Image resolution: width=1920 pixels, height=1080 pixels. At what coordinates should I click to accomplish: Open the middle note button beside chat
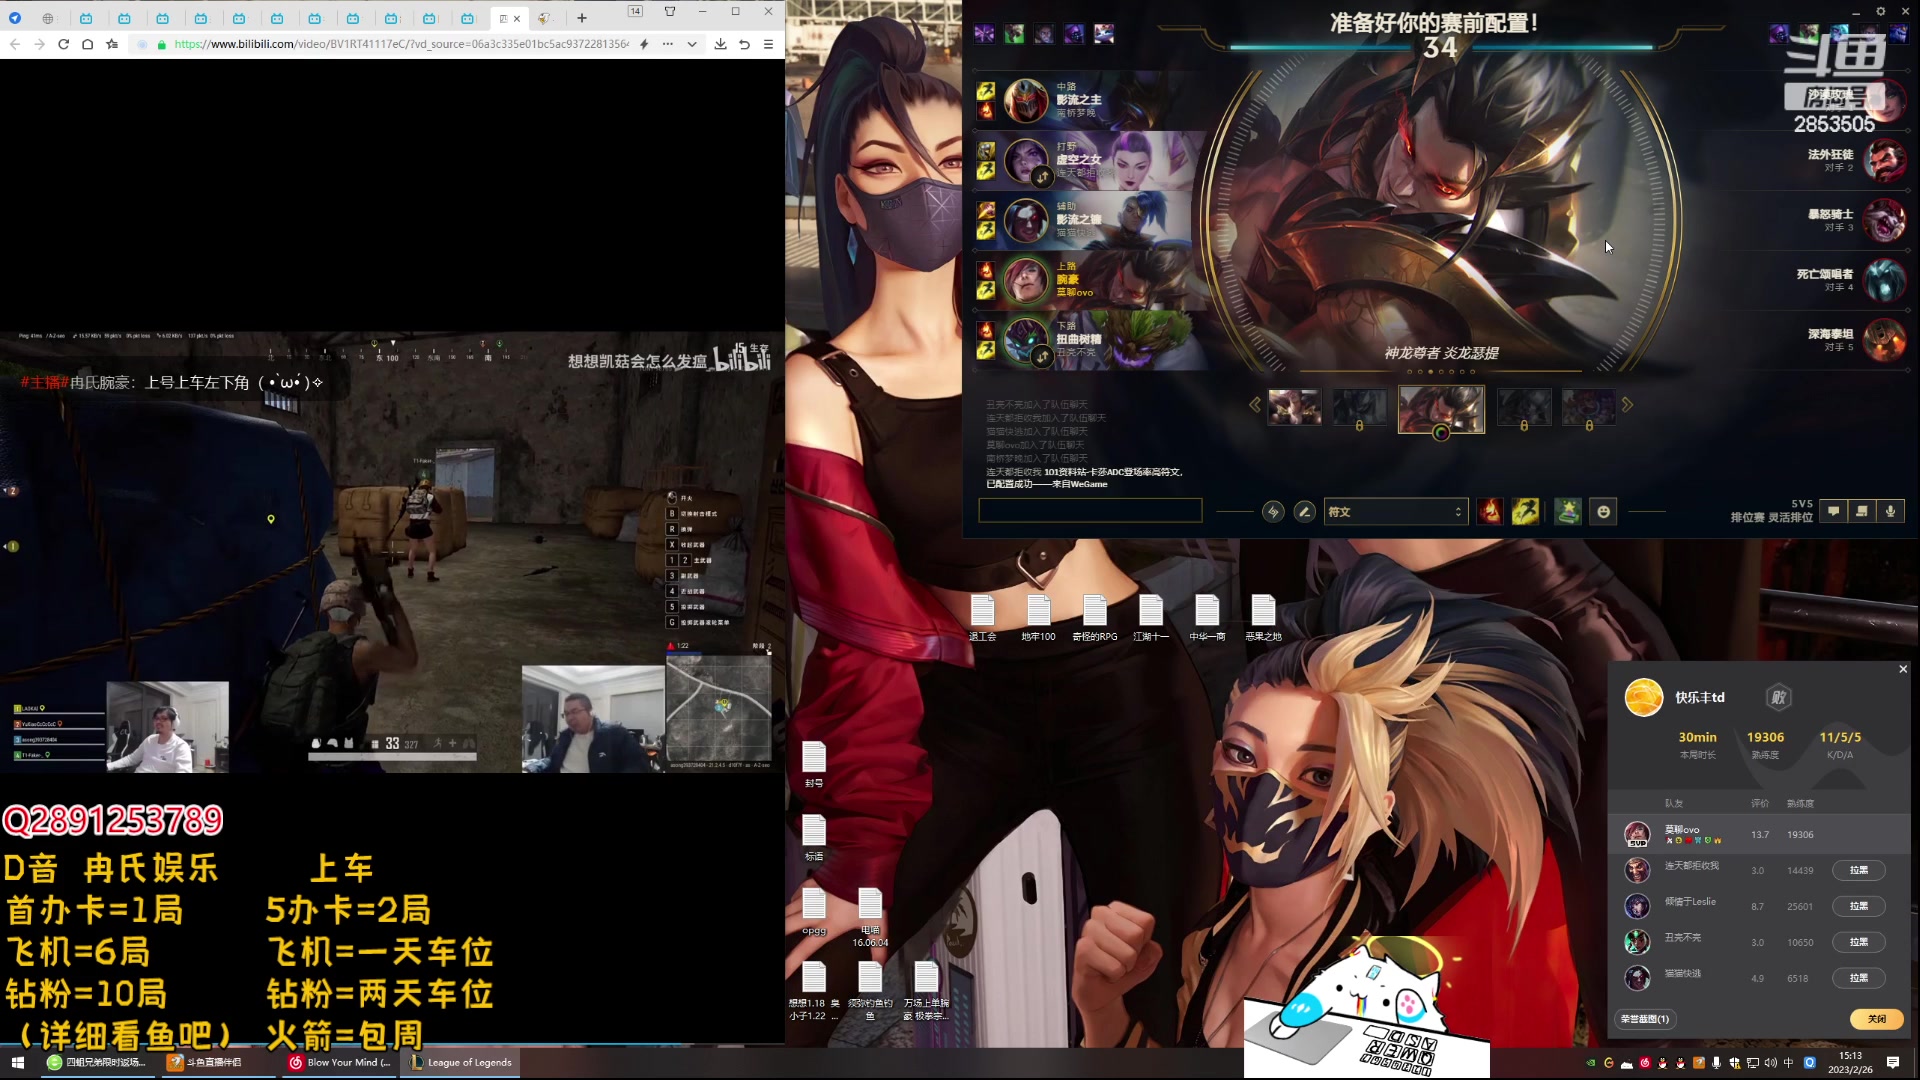tap(1861, 511)
